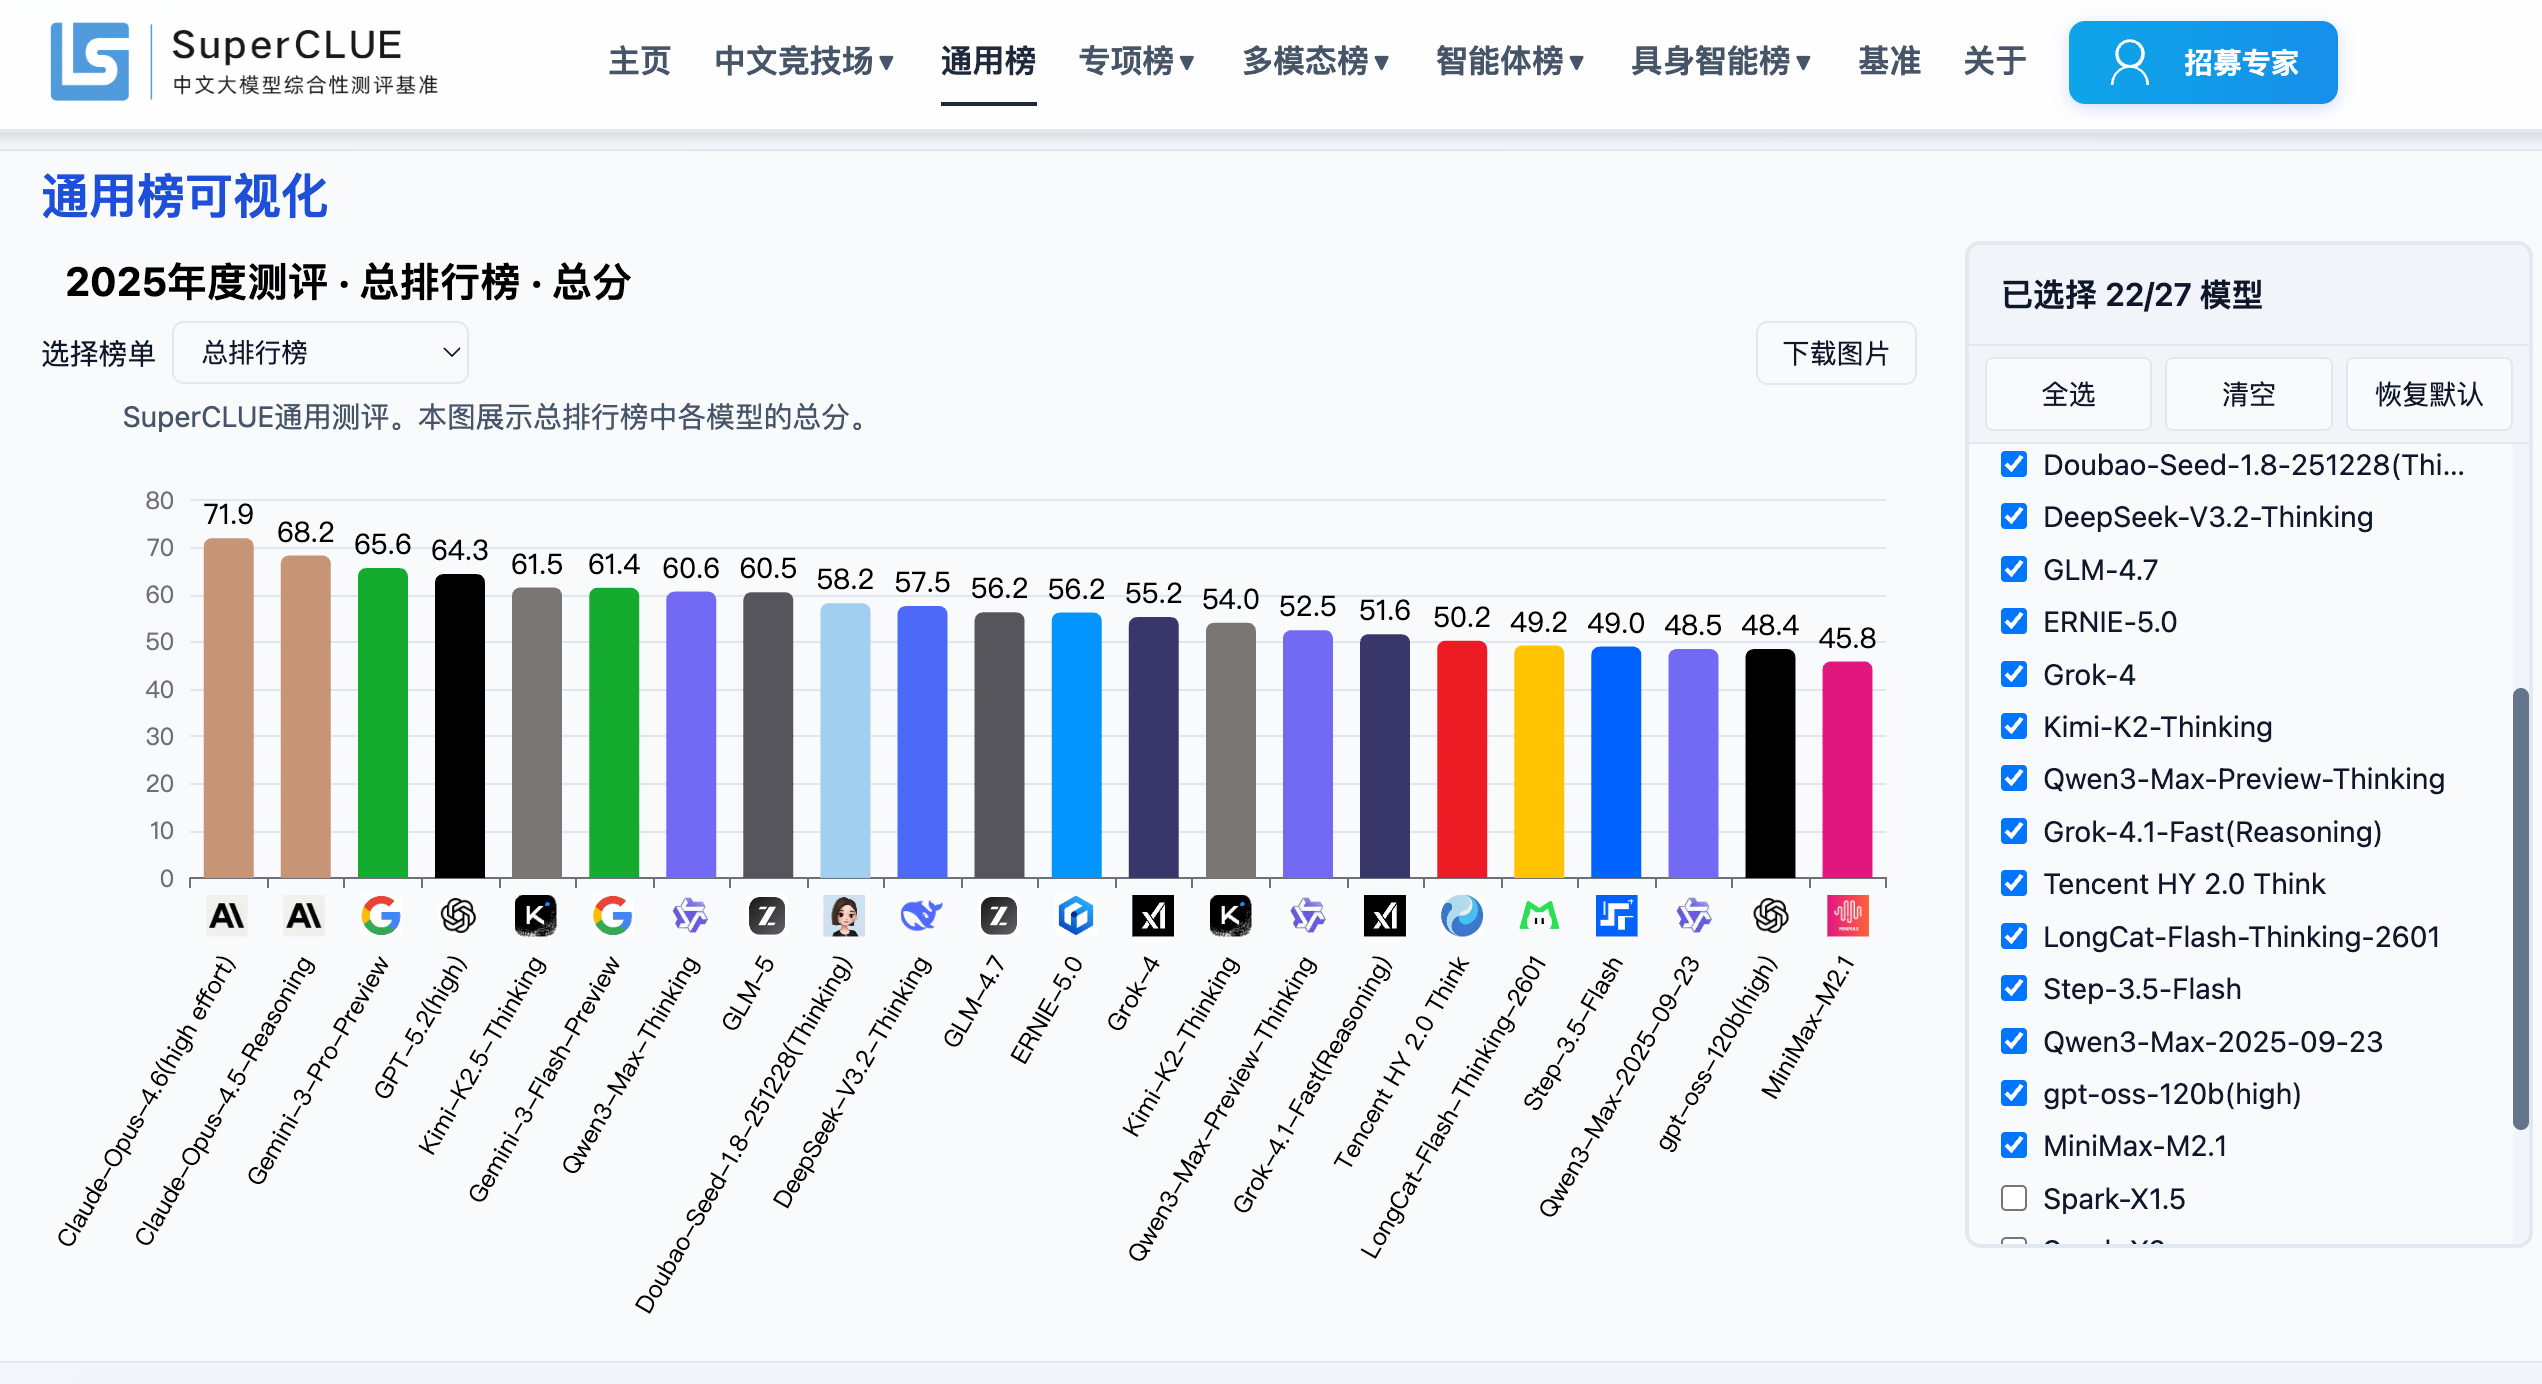The width and height of the screenshot is (2542, 1384).
Task: Click the 下载图片 download button
Action: point(1835,353)
